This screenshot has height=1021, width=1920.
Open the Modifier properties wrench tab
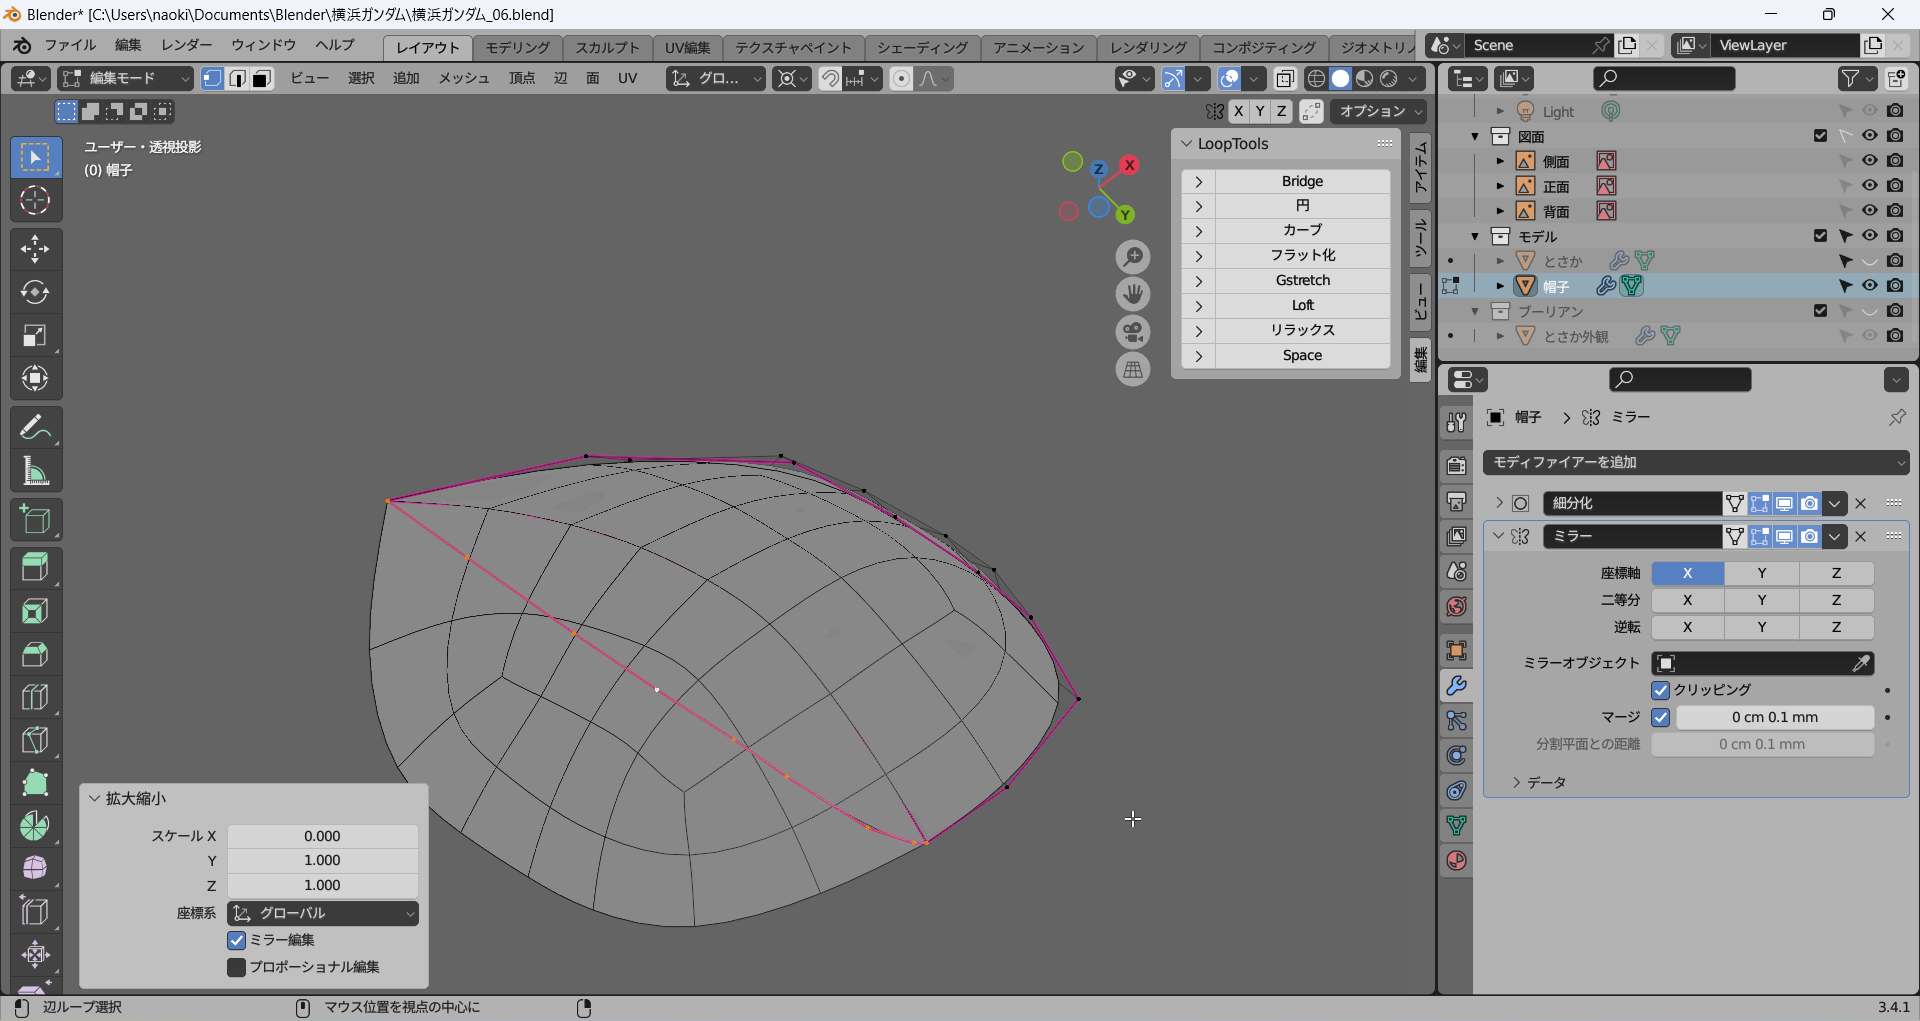(x=1456, y=686)
